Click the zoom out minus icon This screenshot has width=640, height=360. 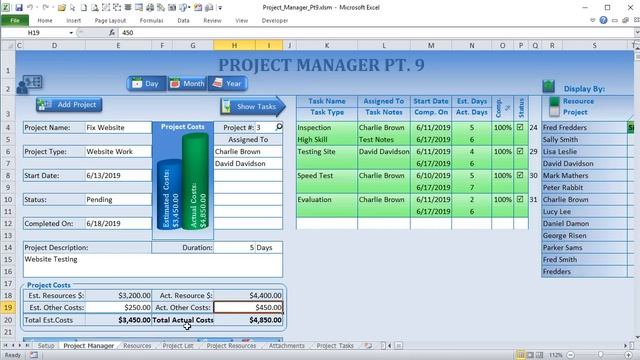pos(571,355)
